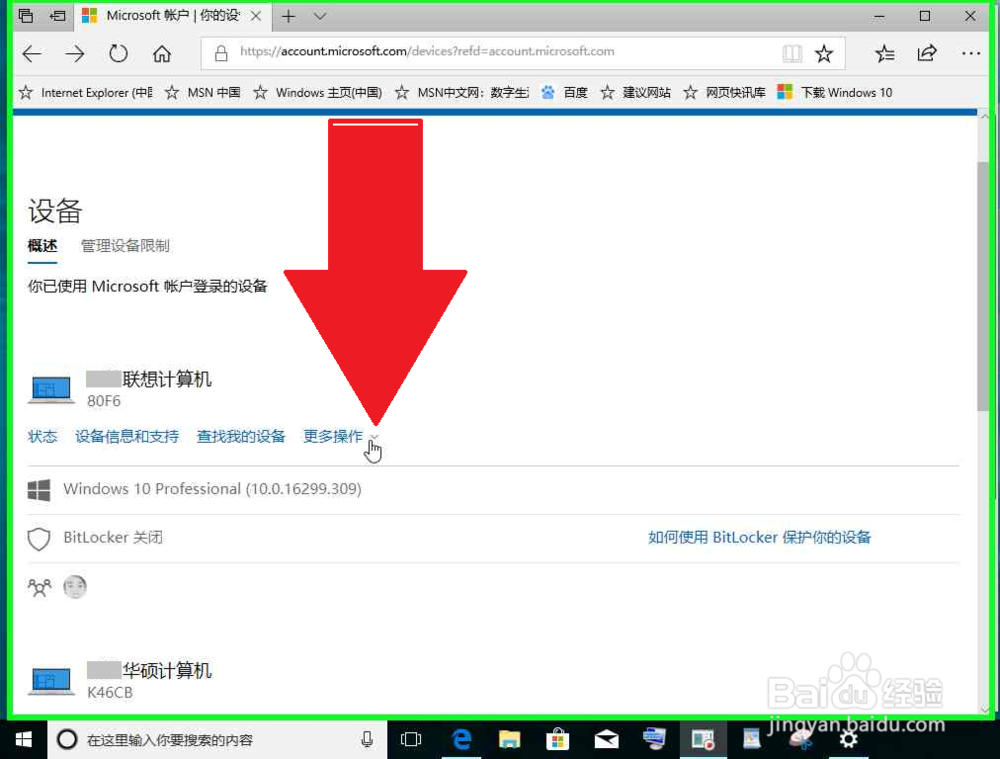Open the Windows Start menu
The width and height of the screenshot is (1000, 759).
(24, 740)
